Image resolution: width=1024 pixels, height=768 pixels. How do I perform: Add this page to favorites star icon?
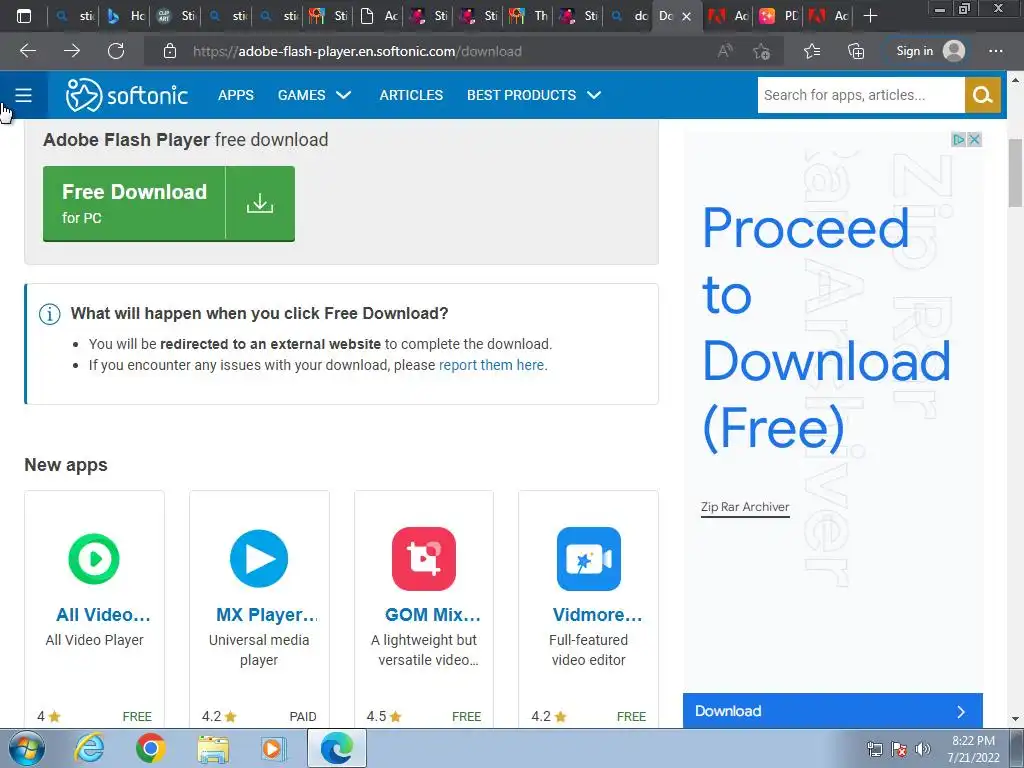pos(761,51)
